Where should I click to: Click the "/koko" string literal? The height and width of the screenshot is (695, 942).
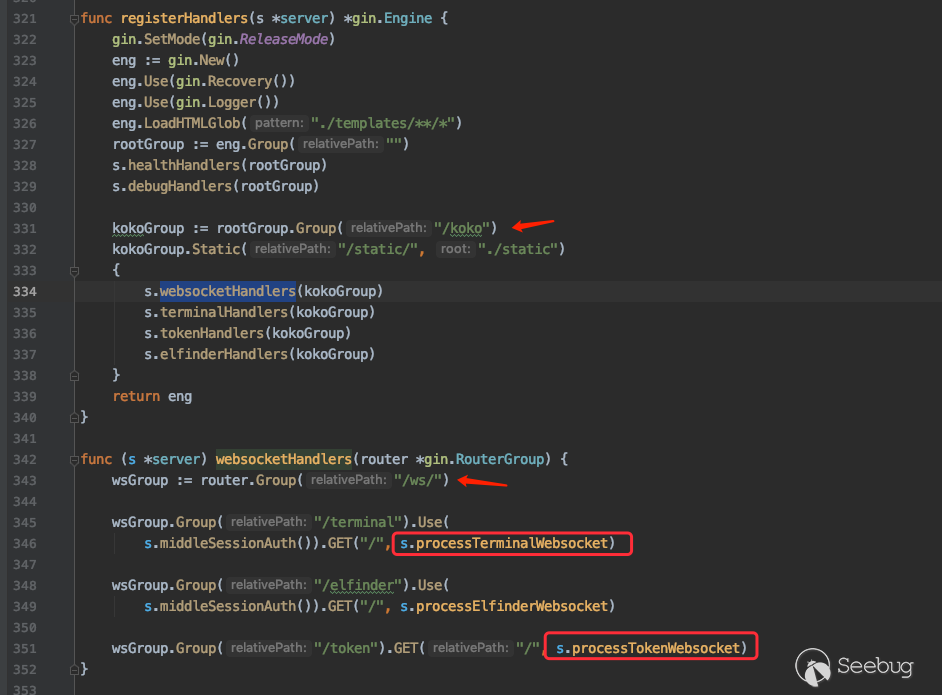point(462,228)
